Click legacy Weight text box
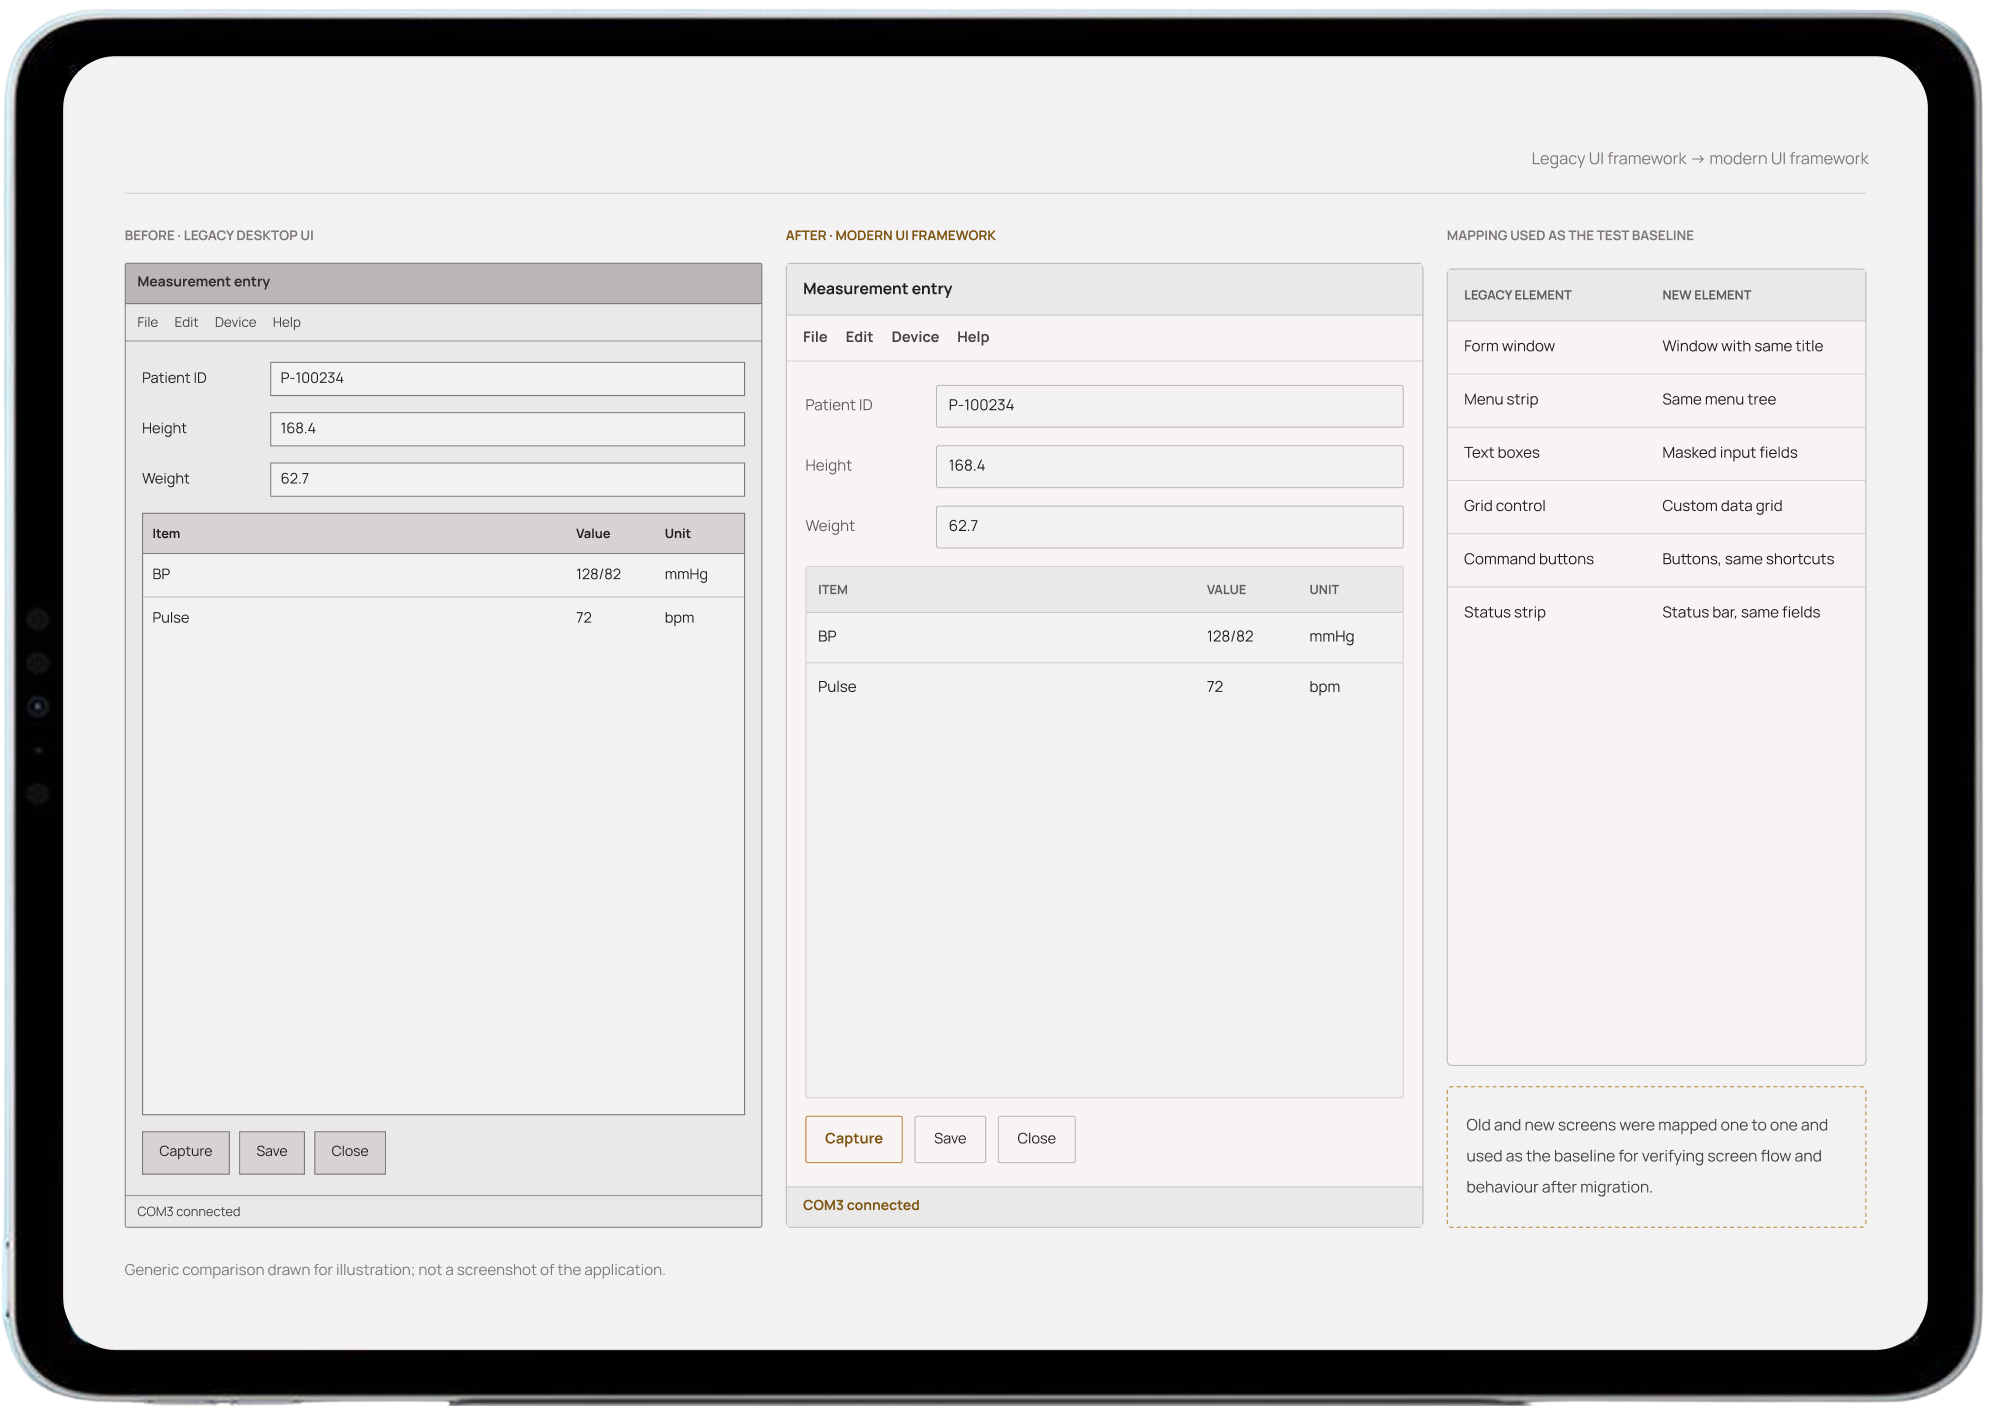 (507, 479)
